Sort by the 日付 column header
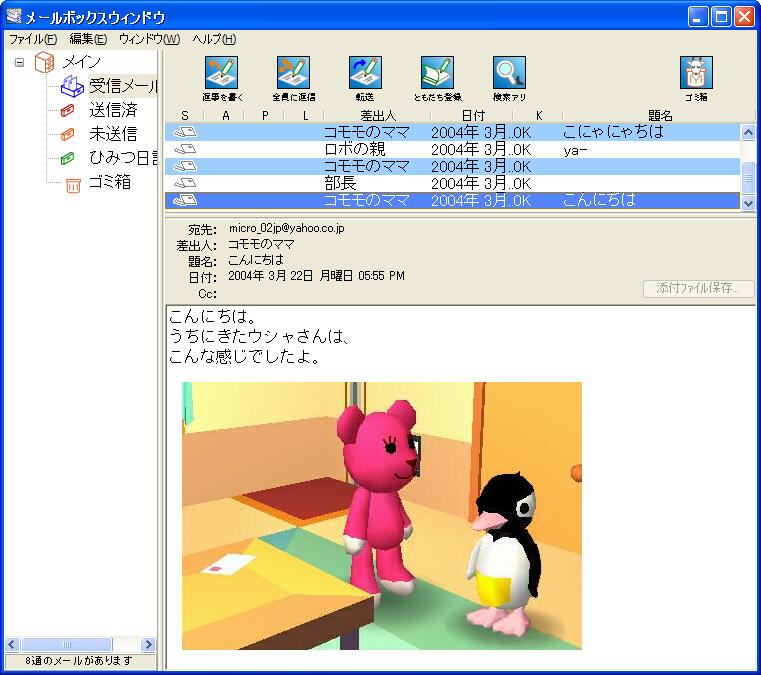The image size is (761, 675). pos(472,115)
